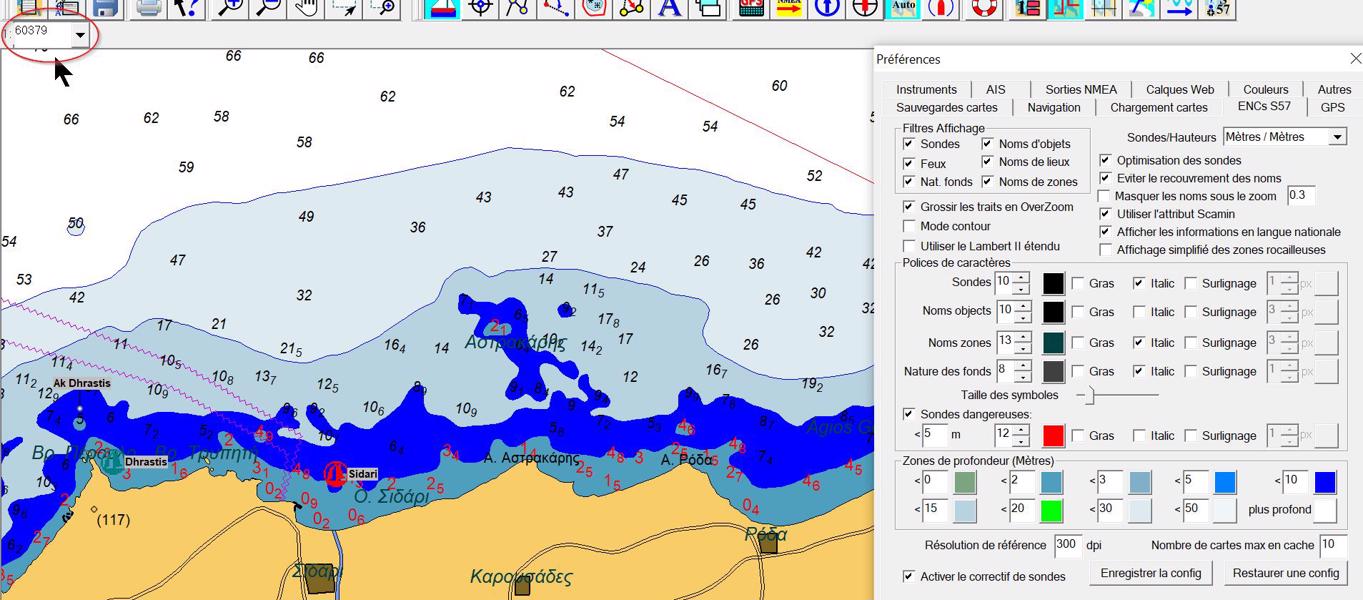1363x600 pixels.
Task: Click the numbered list chart icon
Action: click(1027, 8)
